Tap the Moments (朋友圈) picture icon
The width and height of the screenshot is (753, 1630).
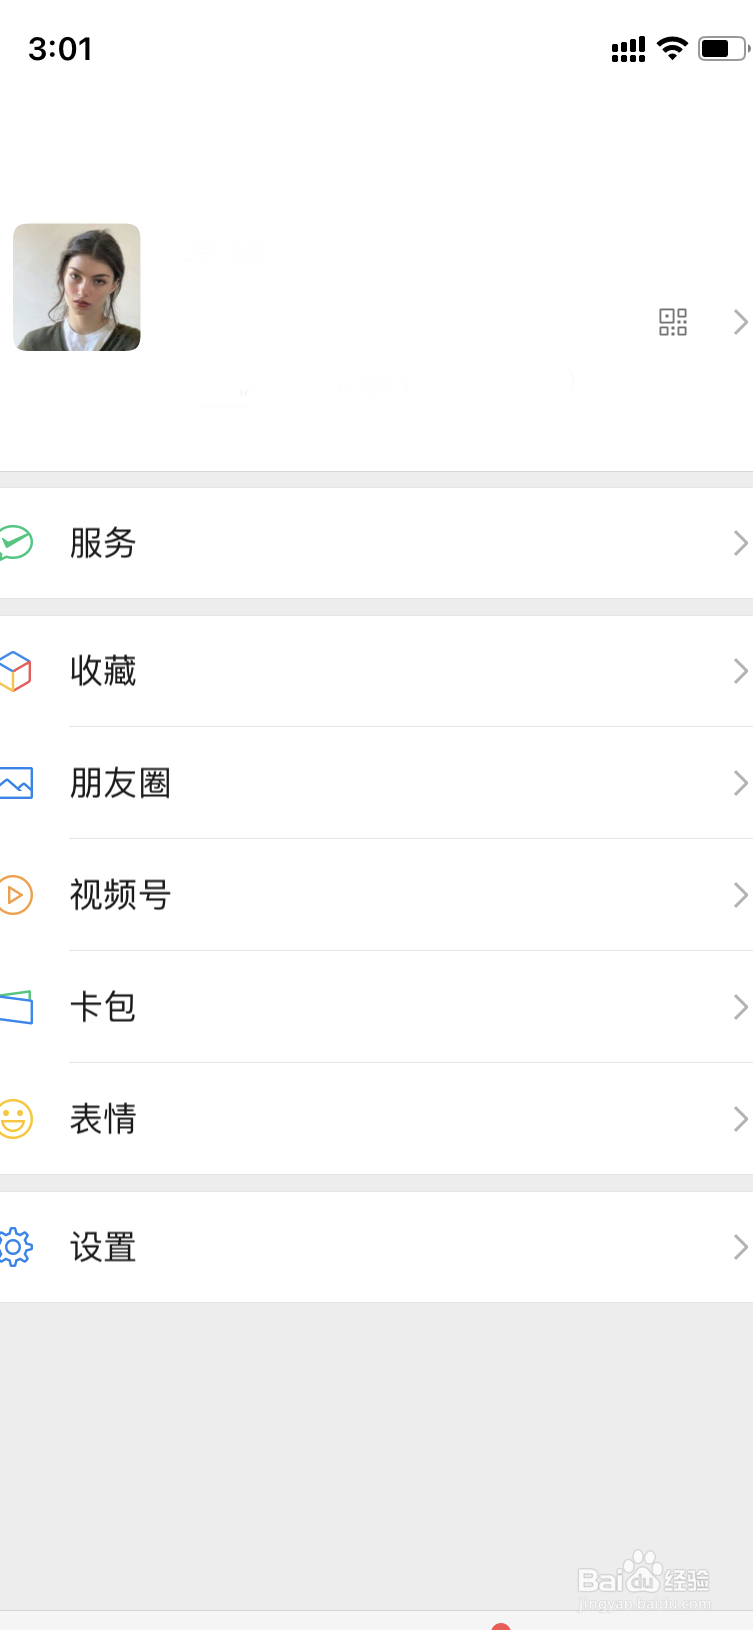16,783
